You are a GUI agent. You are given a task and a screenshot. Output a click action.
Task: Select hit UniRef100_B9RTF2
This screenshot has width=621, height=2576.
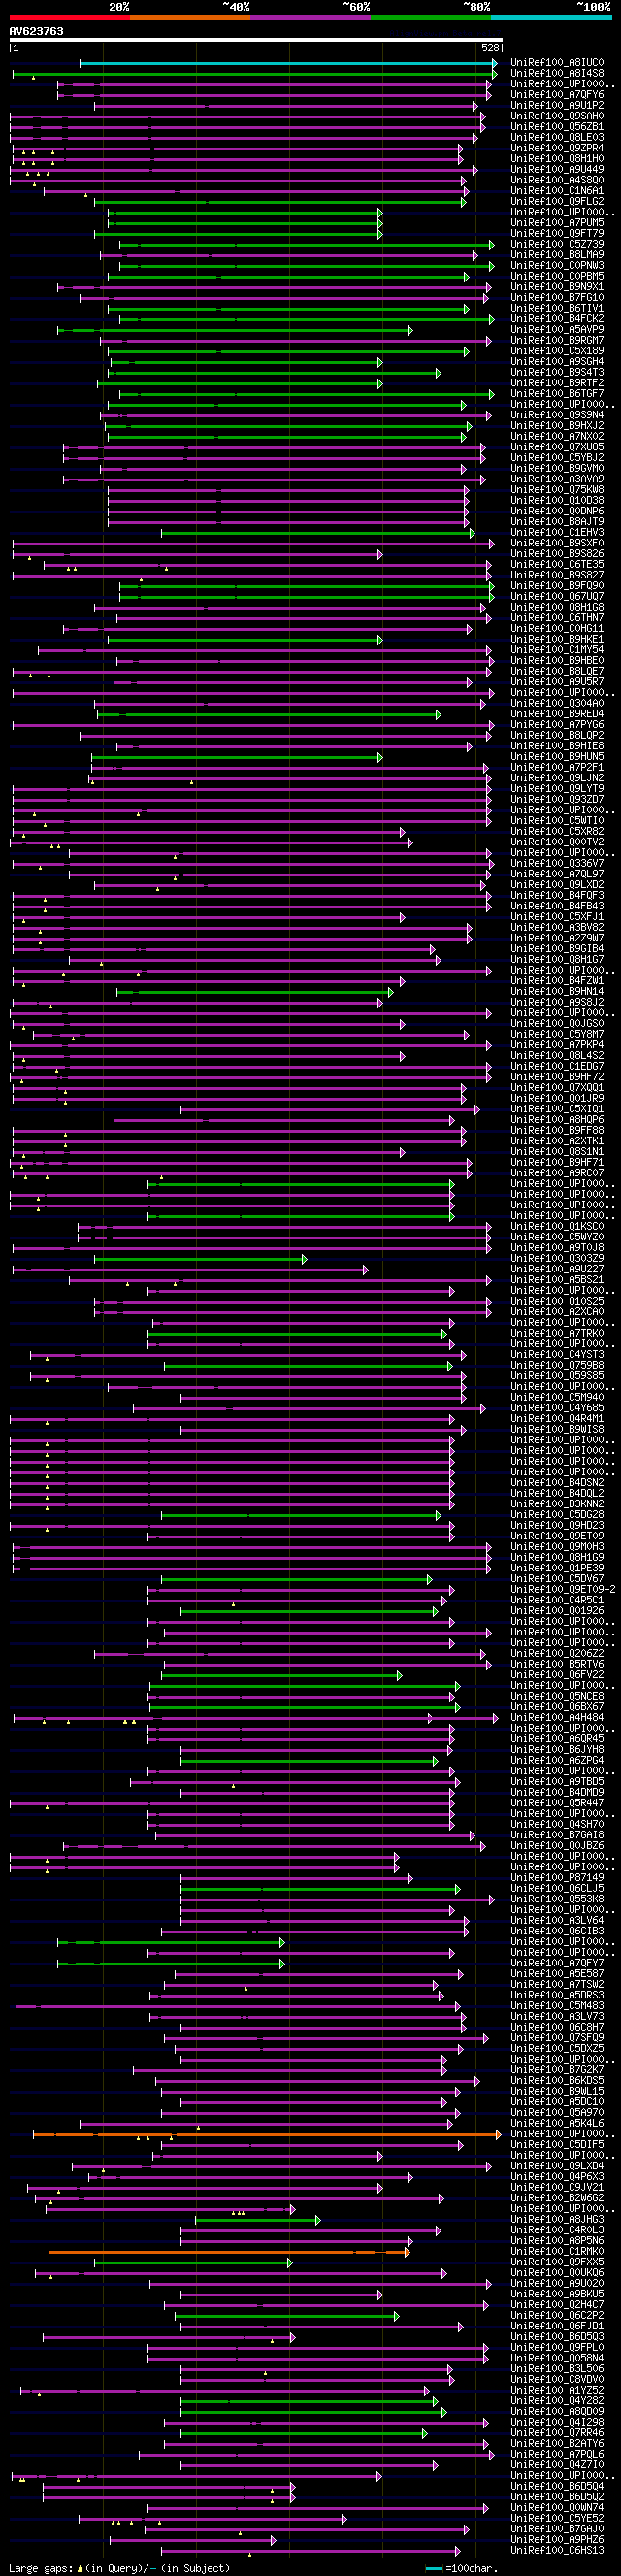tap(557, 383)
